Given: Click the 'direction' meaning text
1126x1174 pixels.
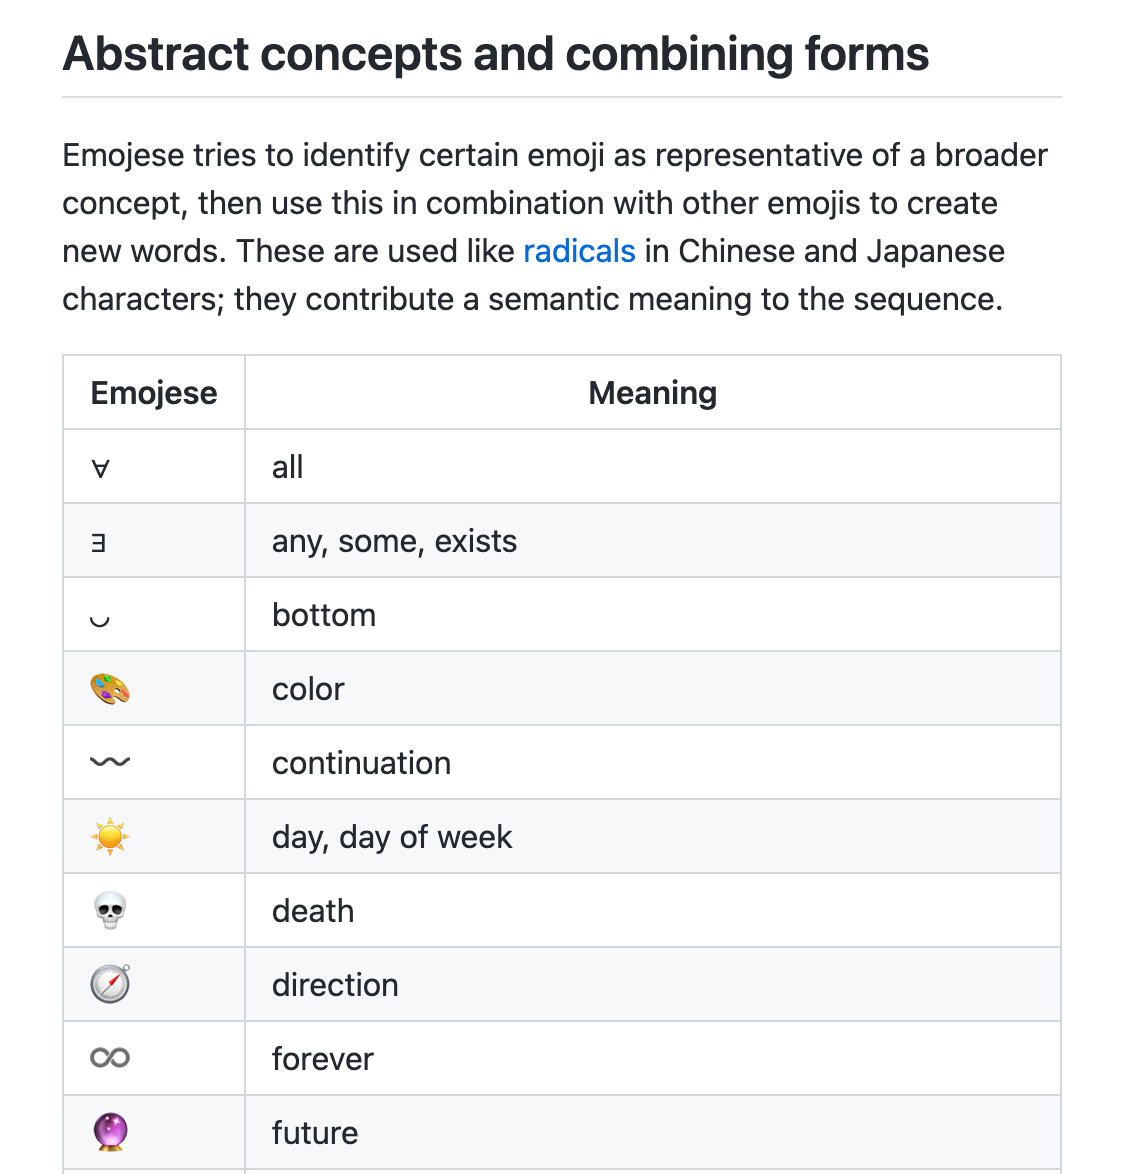Looking at the screenshot, I should (x=335, y=985).
